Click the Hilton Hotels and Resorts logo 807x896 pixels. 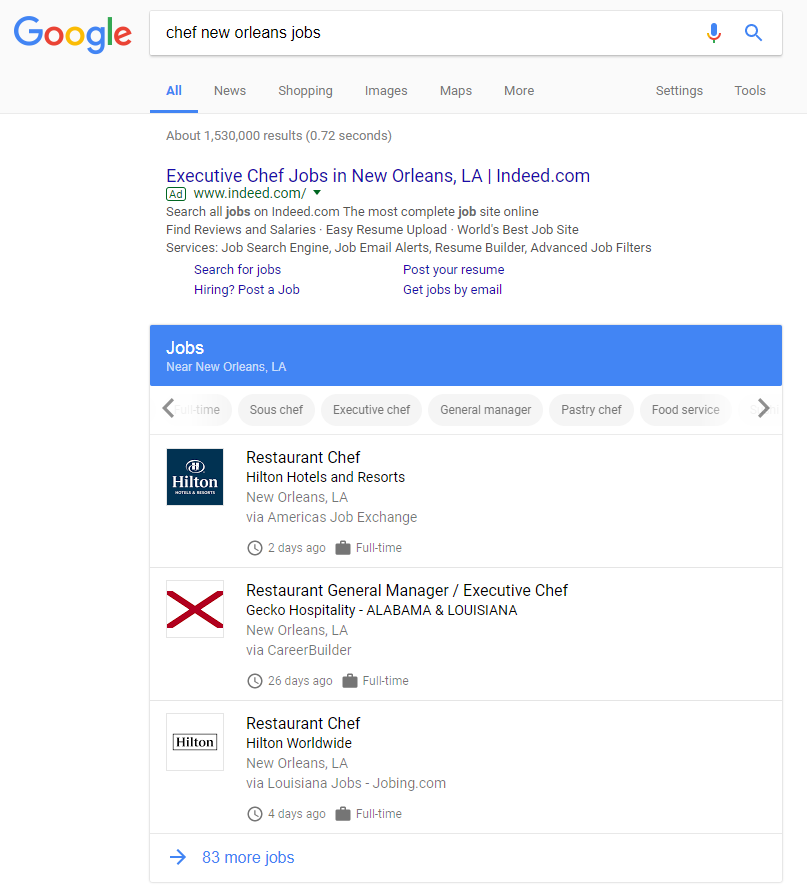click(195, 477)
